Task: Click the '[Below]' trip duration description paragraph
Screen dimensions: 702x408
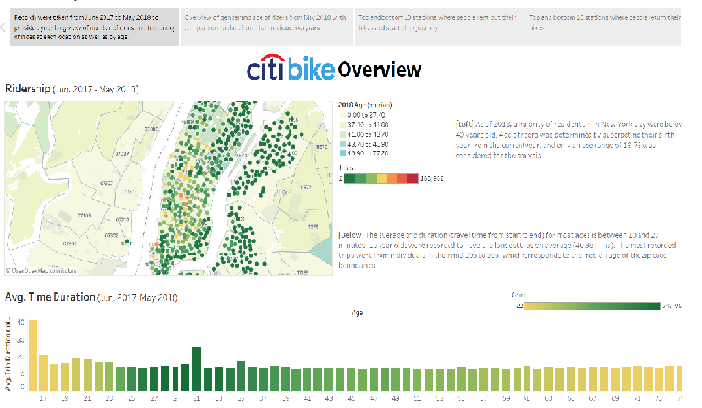Action: tap(507, 250)
